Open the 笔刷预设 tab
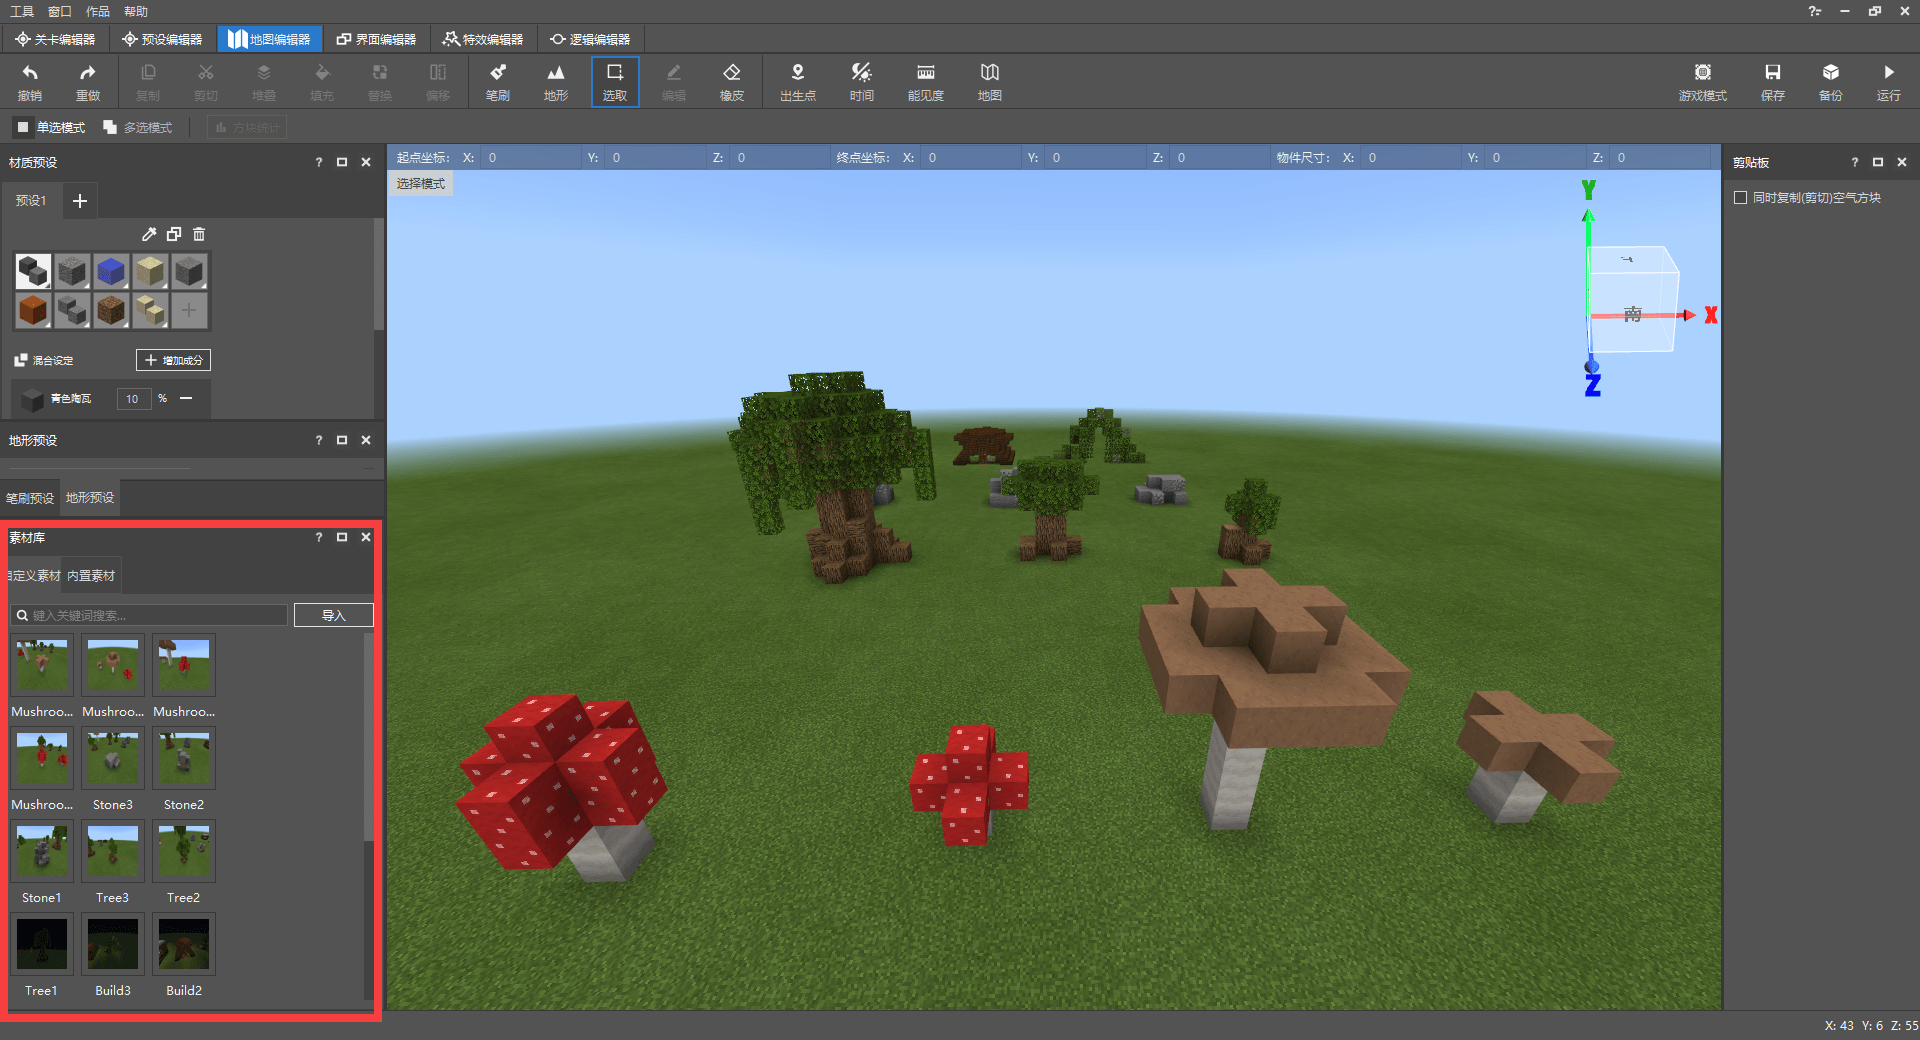This screenshot has height=1040, width=1920. coord(30,498)
